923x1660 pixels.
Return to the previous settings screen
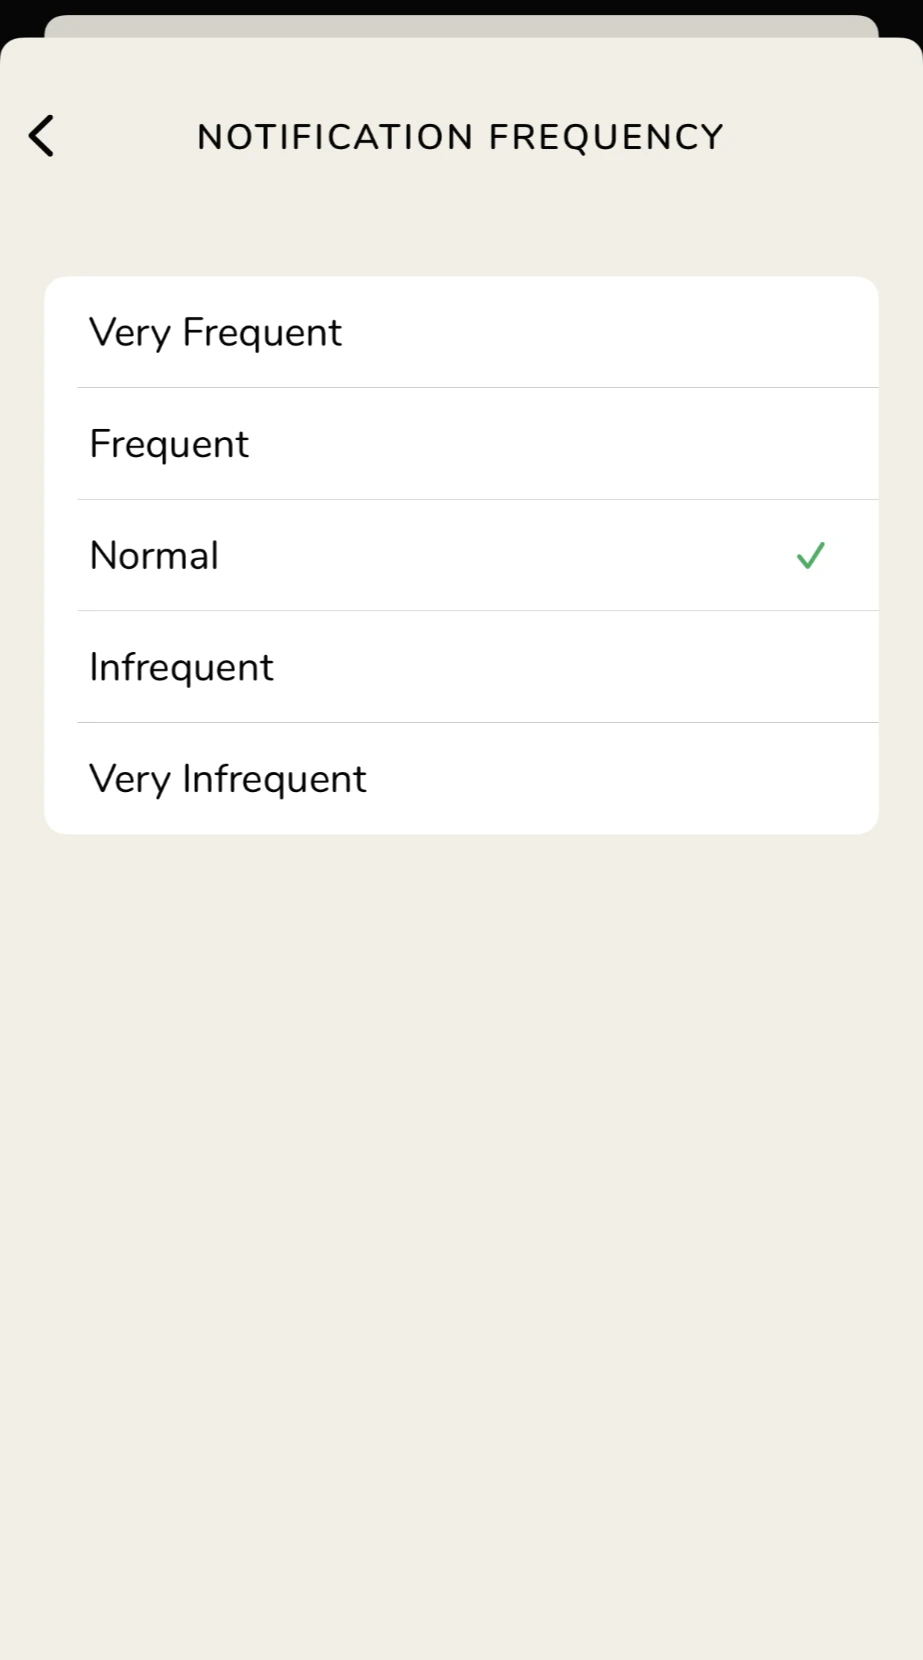point(42,136)
